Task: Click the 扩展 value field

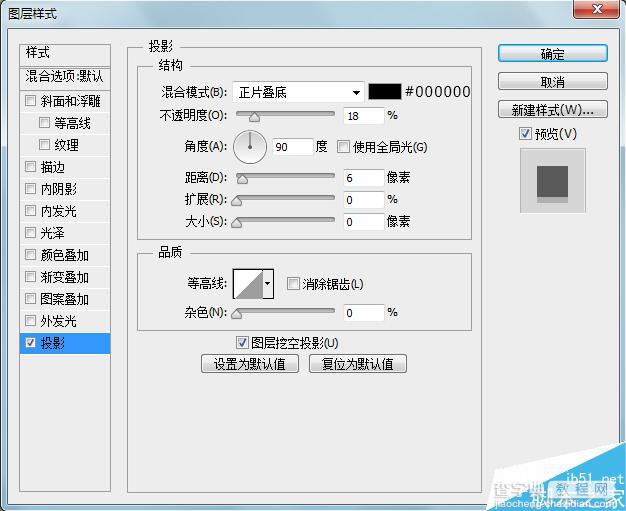Action: [364, 200]
